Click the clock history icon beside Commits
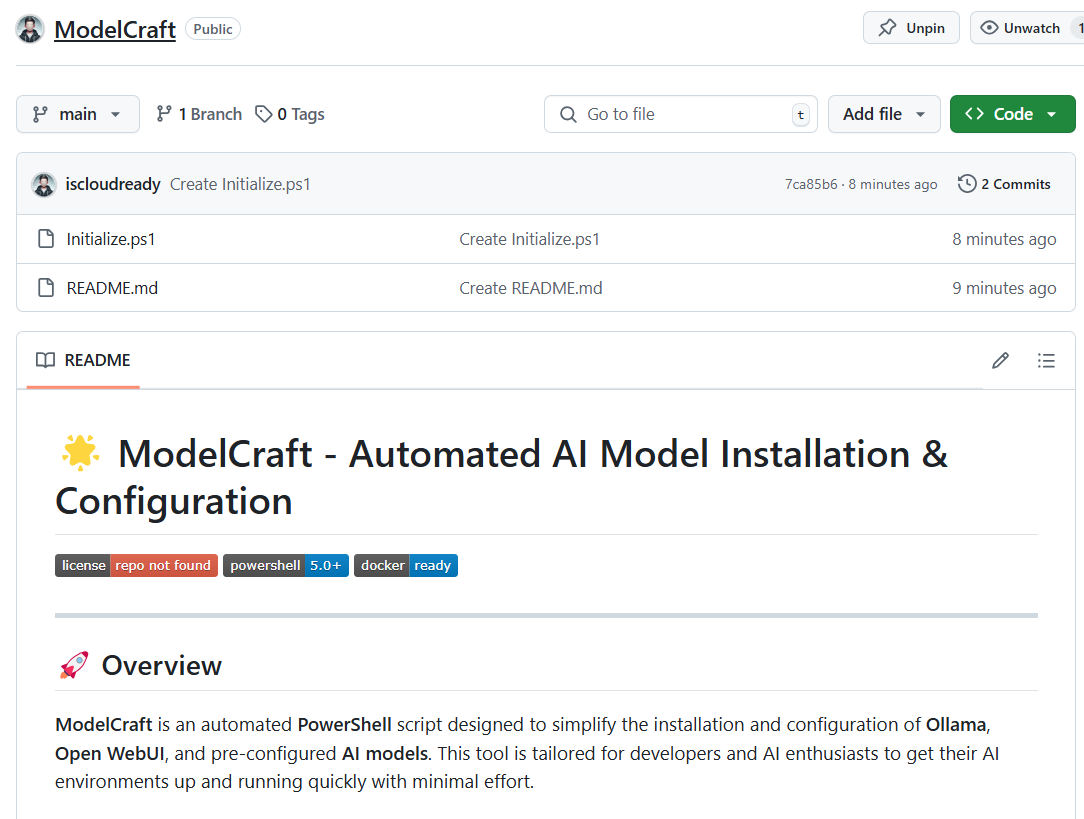This screenshot has height=819, width=1084. (x=967, y=184)
